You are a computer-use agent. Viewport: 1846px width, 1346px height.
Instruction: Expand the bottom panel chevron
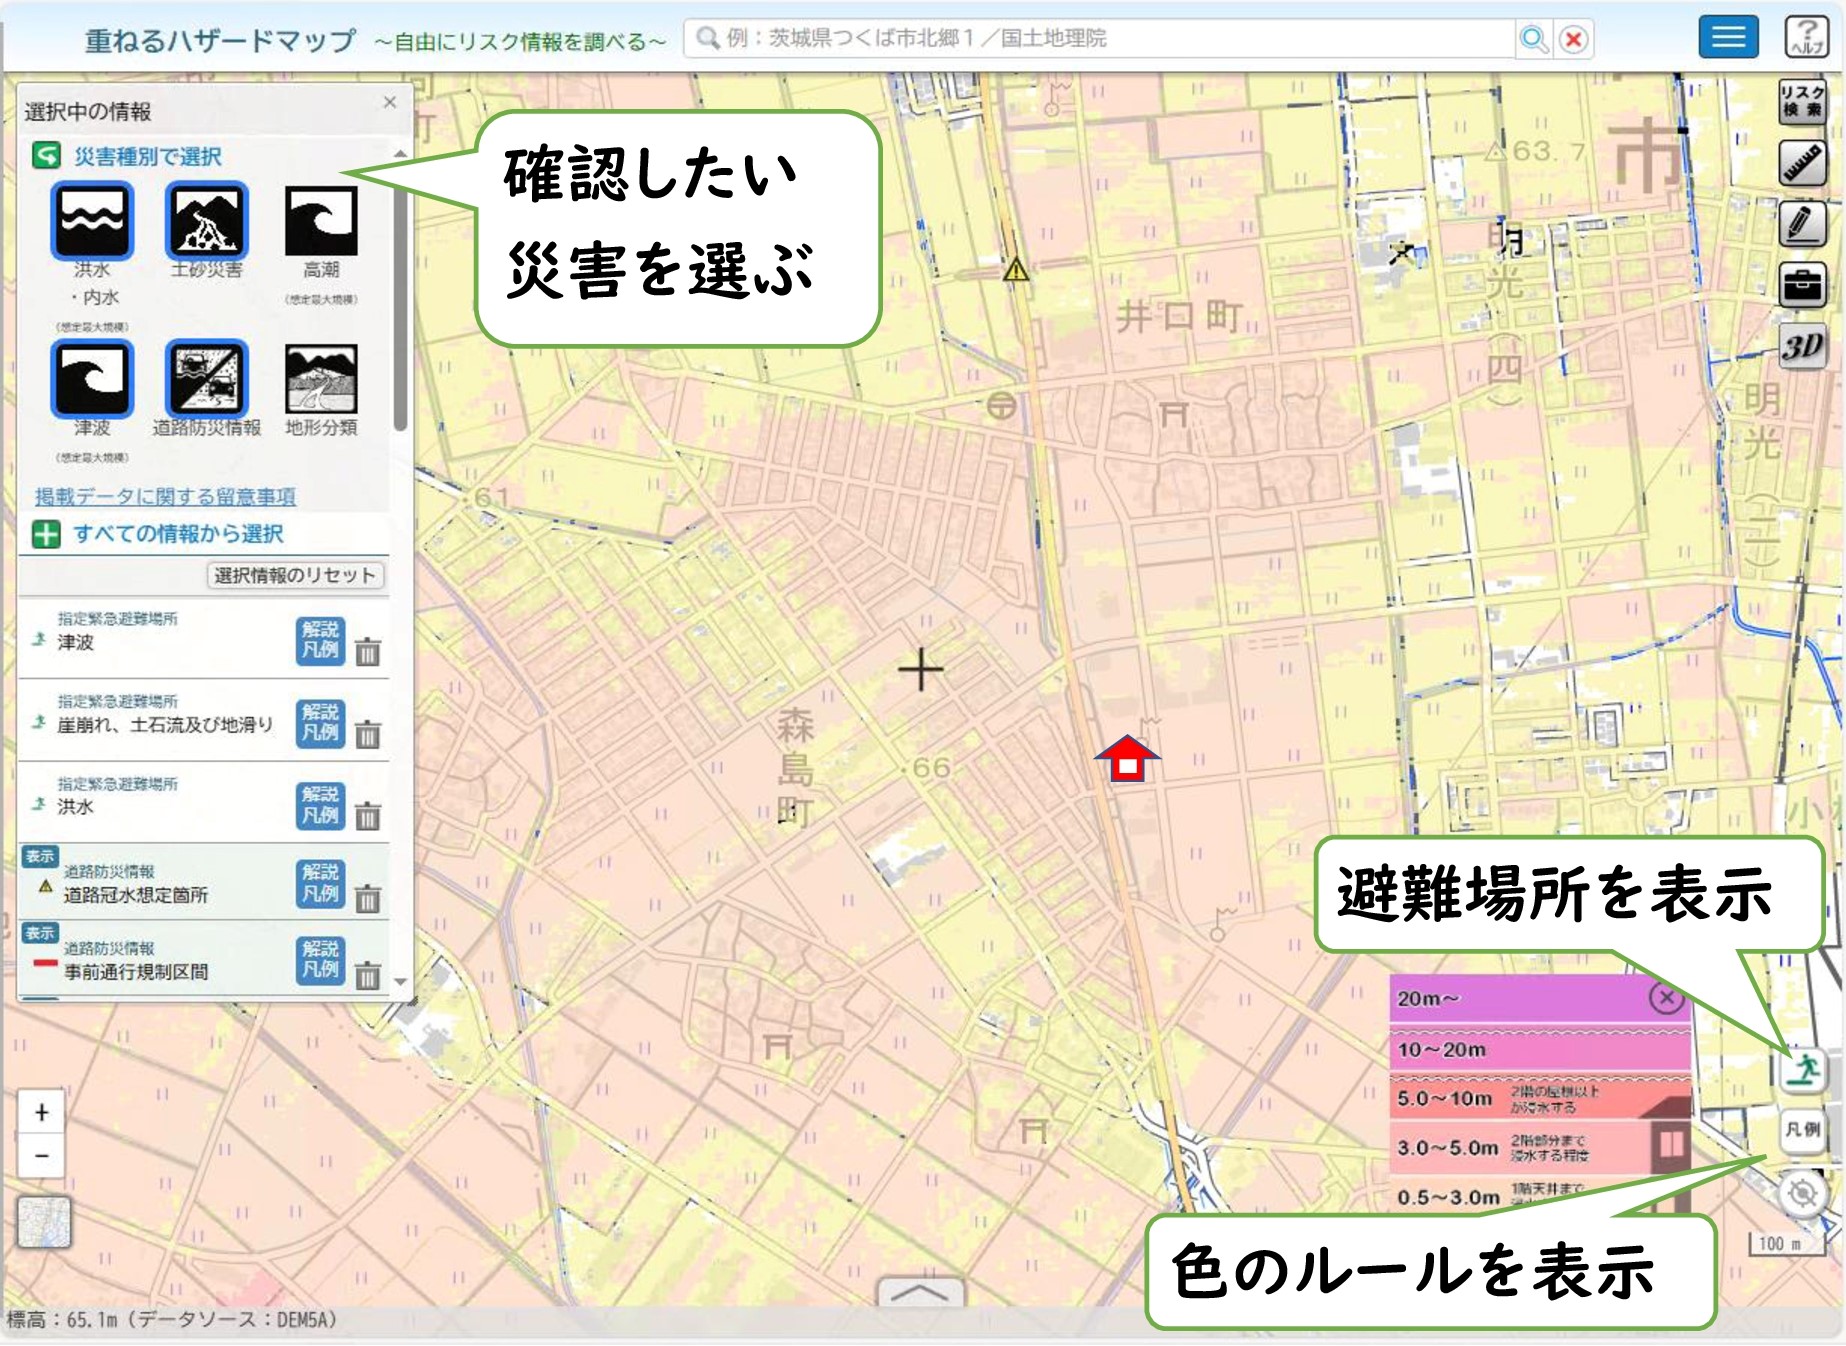point(919,1292)
